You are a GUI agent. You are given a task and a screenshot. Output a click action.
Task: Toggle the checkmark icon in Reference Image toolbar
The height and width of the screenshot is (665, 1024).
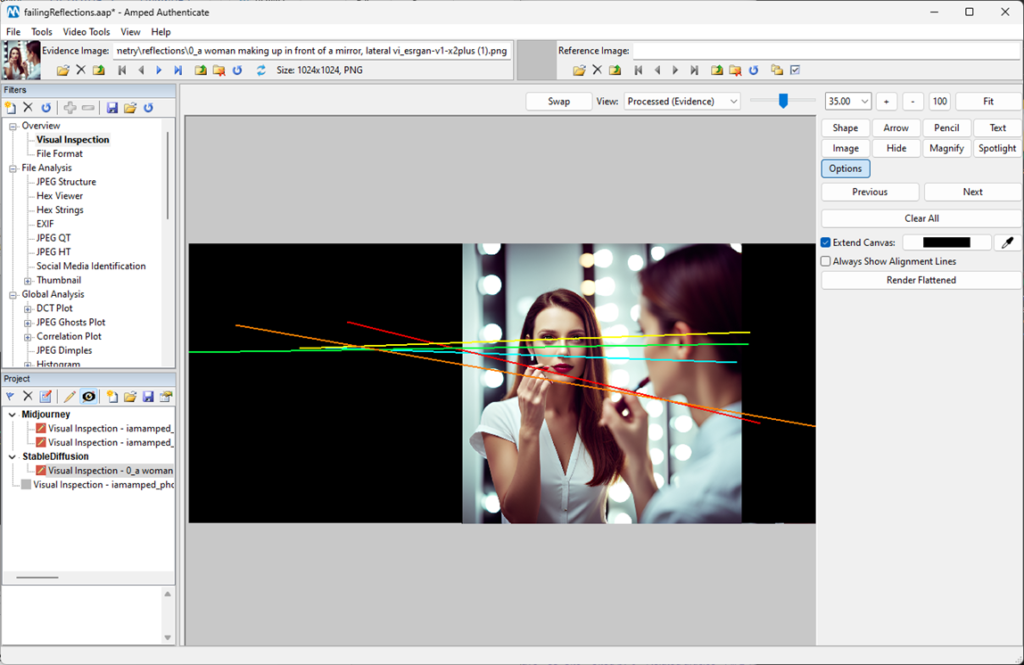[x=795, y=70]
